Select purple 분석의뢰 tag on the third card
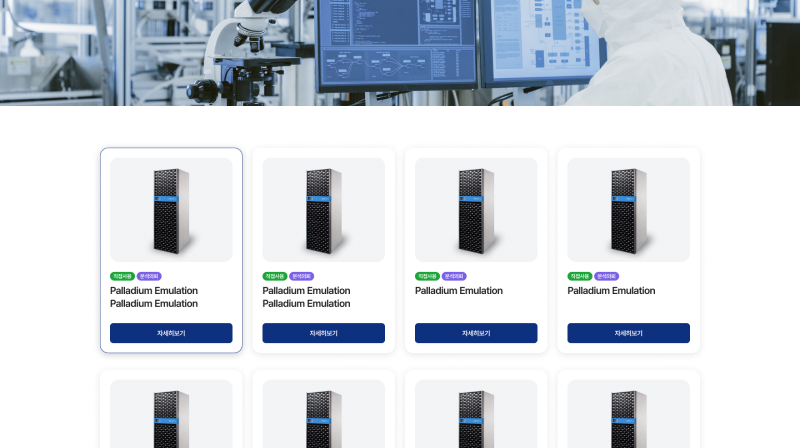This screenshot has width=800, height=448. click(x=454, y=276)
